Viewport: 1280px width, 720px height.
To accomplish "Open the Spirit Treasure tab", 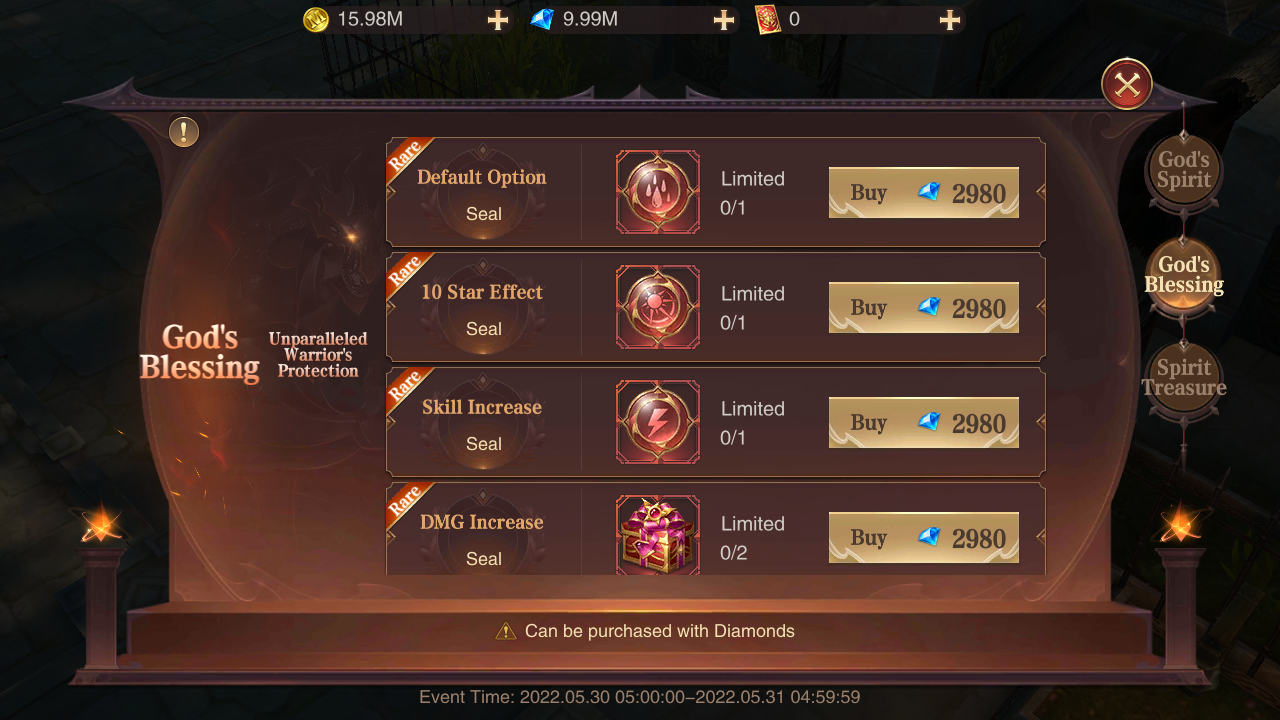I will tap(1184, 378).
